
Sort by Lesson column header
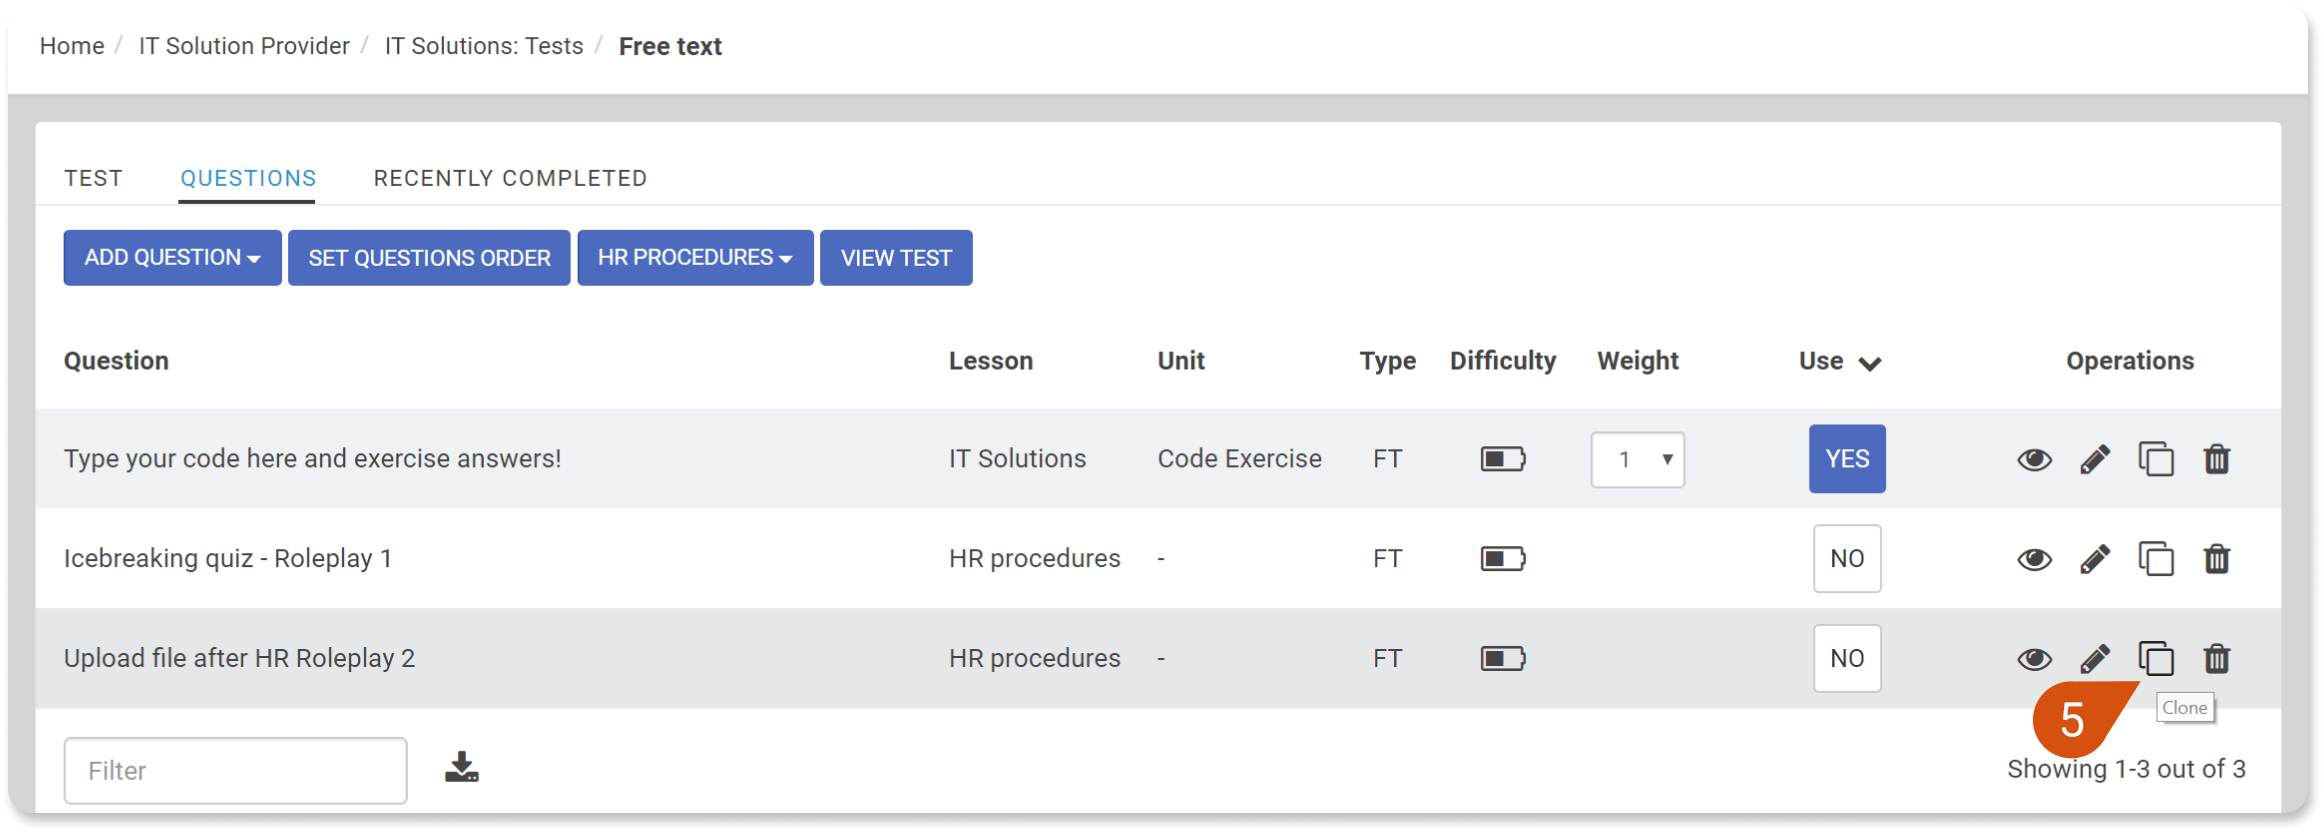tap(991, 361)
